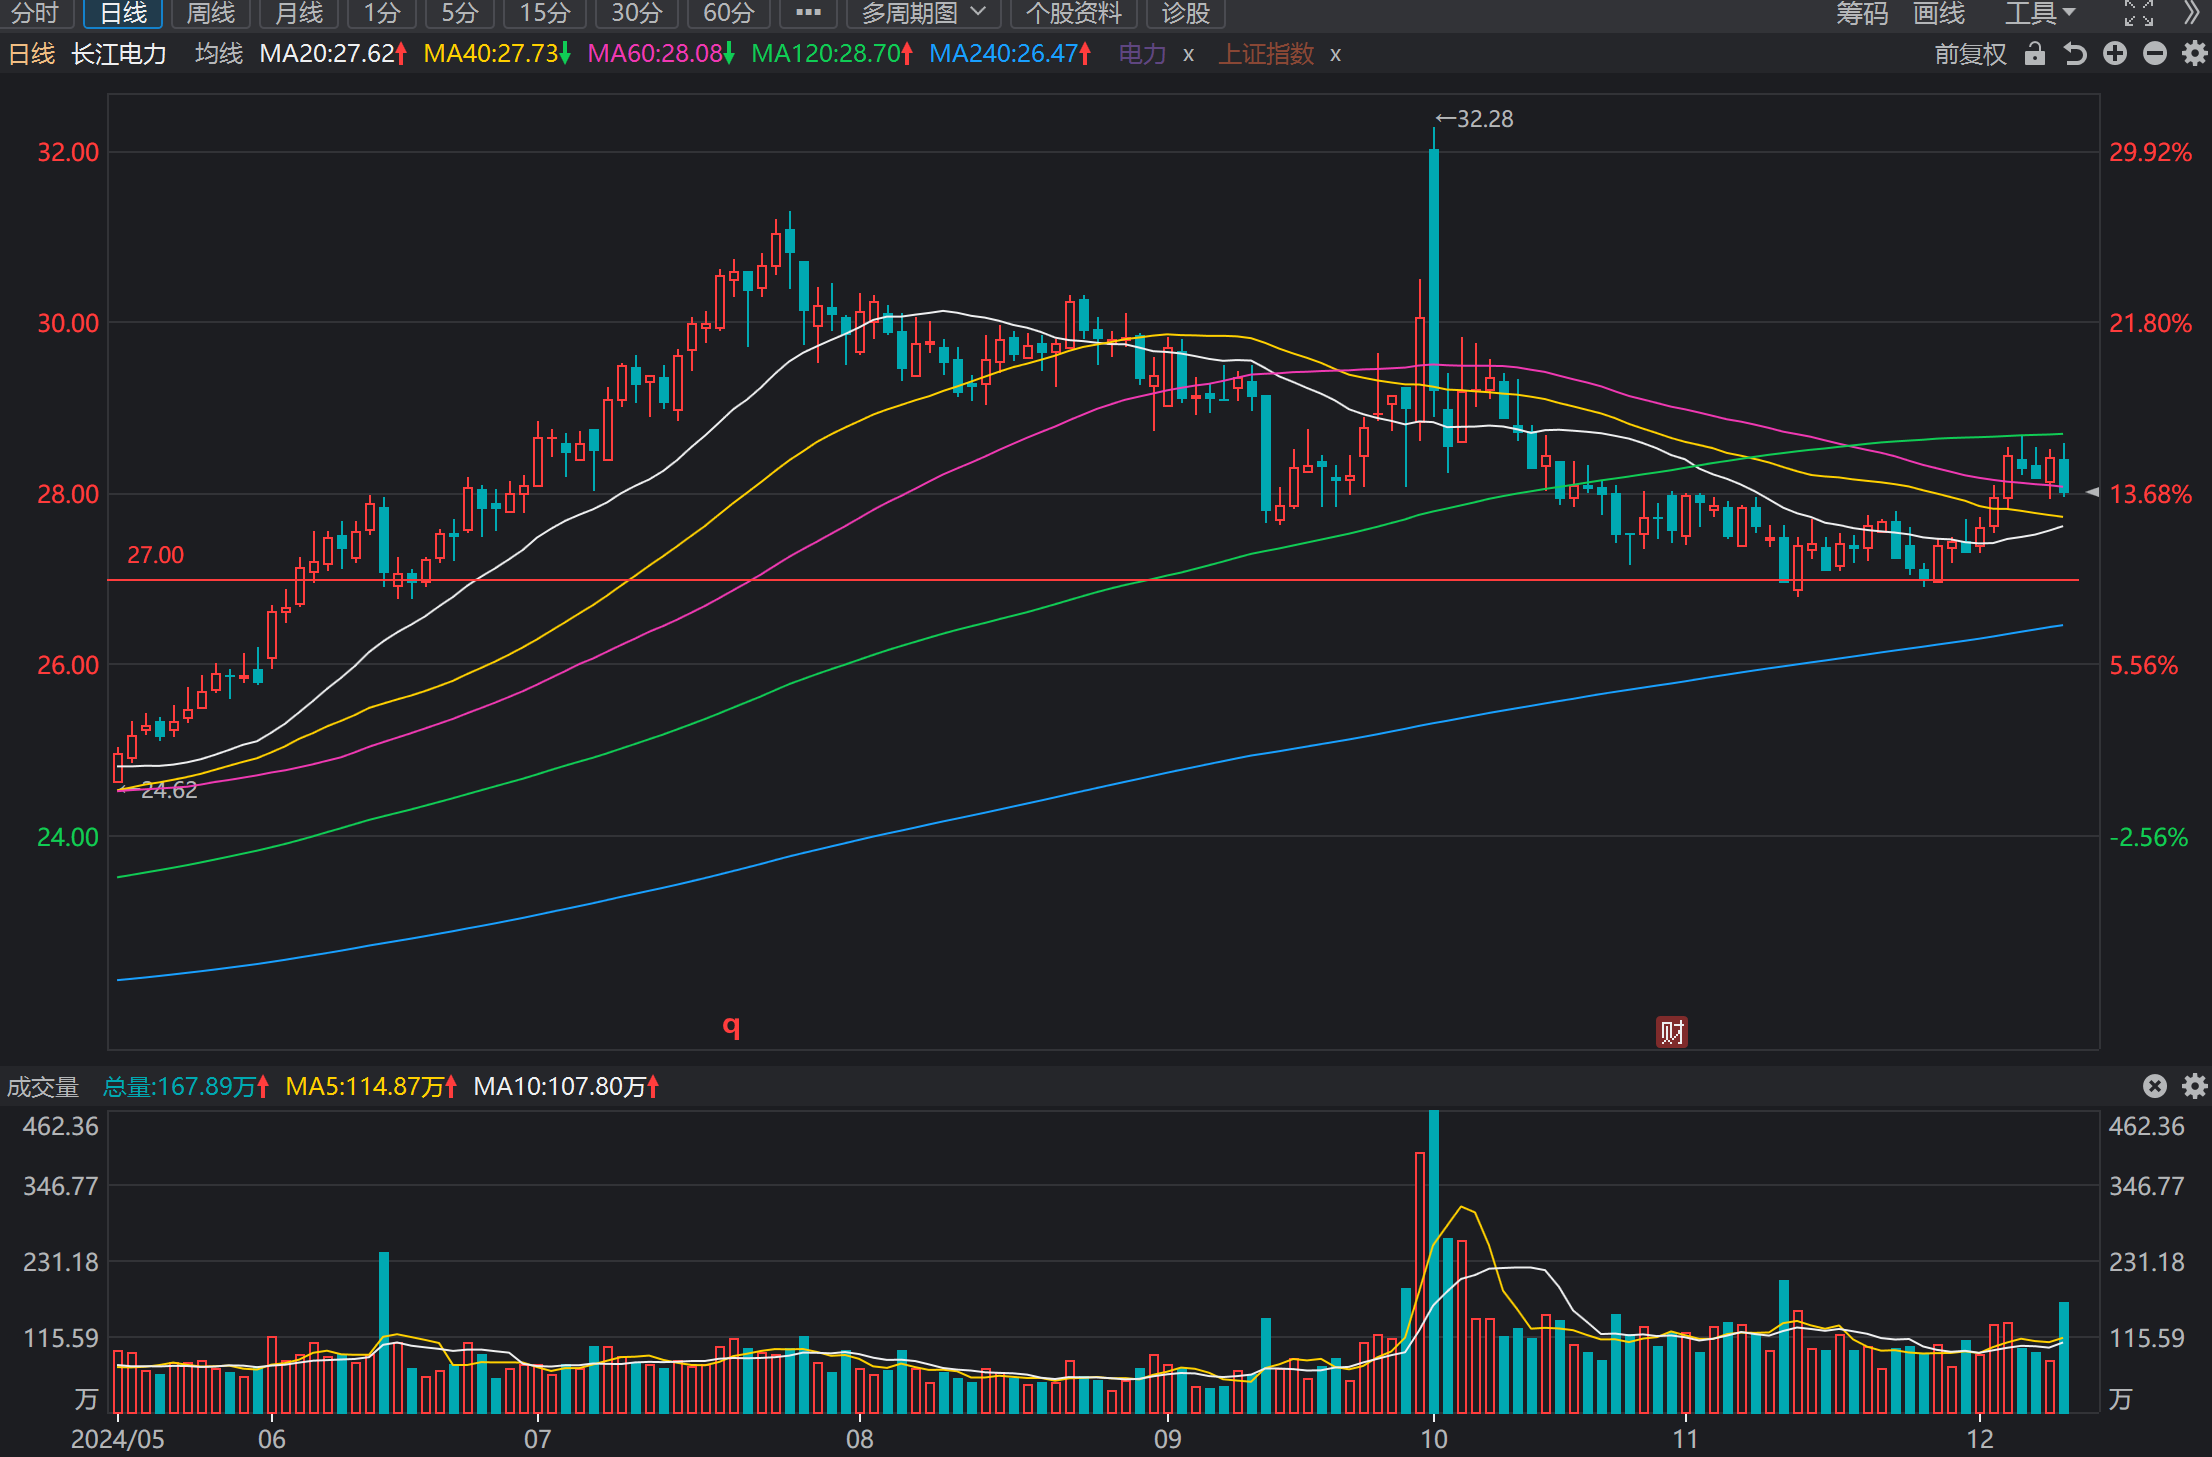The width and height of the screenshot is (2212, 1457).
Task: Click the red 财 financial marker icon
Action: click(1671, 1031)
